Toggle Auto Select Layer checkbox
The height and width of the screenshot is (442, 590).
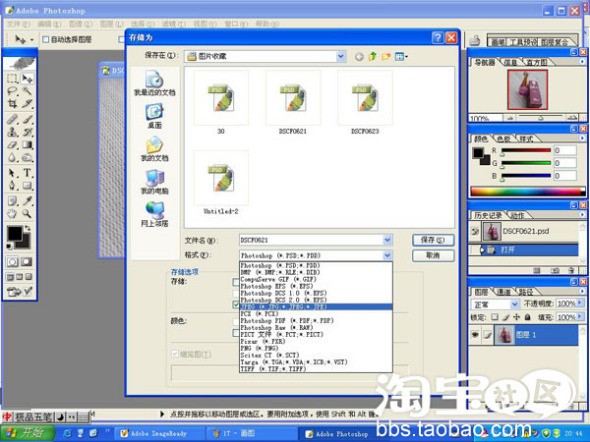pos(45,39)
